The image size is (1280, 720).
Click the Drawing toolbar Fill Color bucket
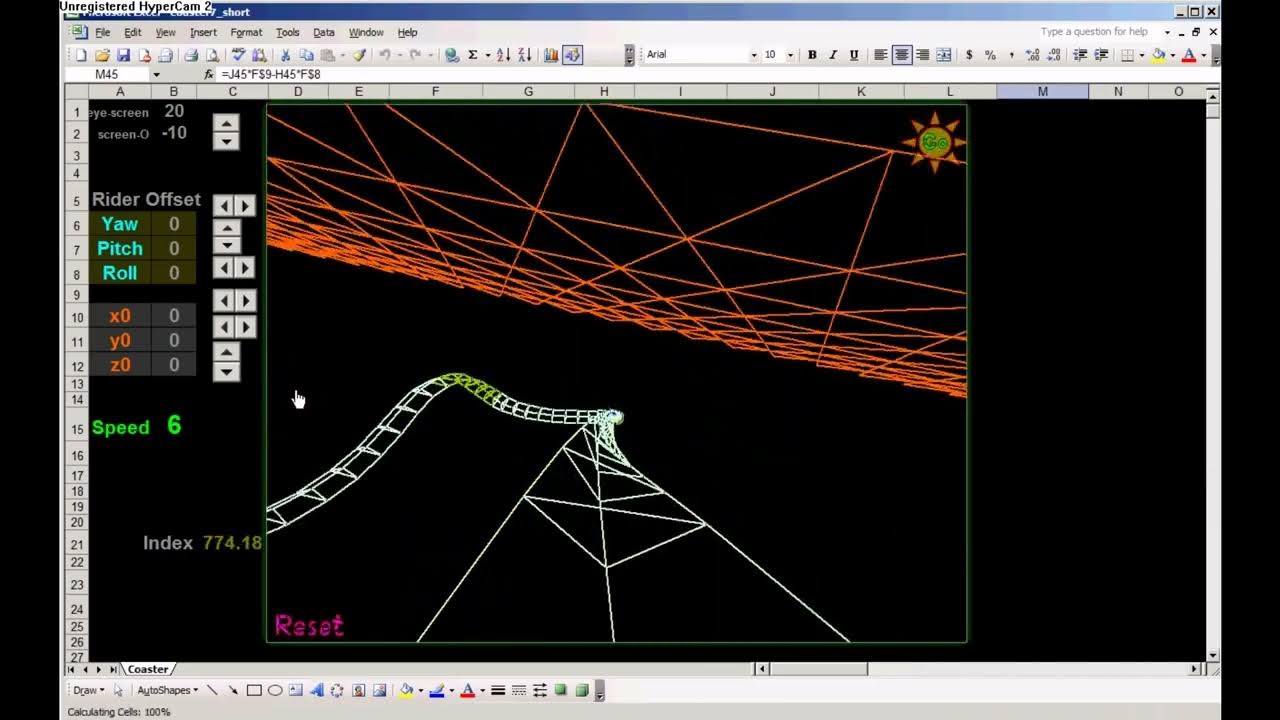tap(407, 690)
